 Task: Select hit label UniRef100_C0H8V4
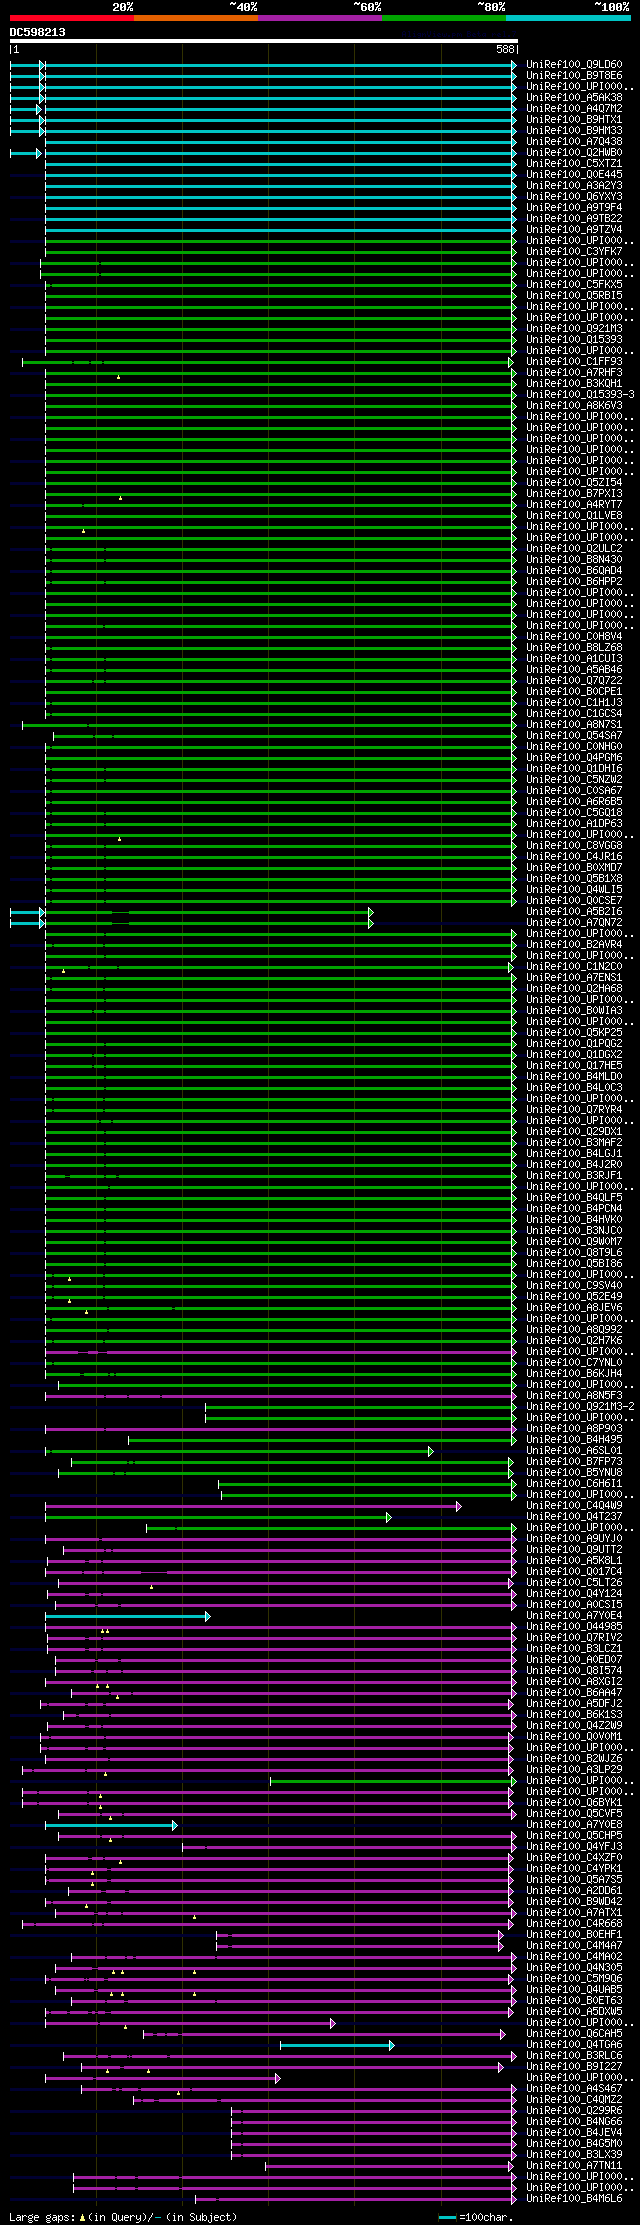(574, 637)
